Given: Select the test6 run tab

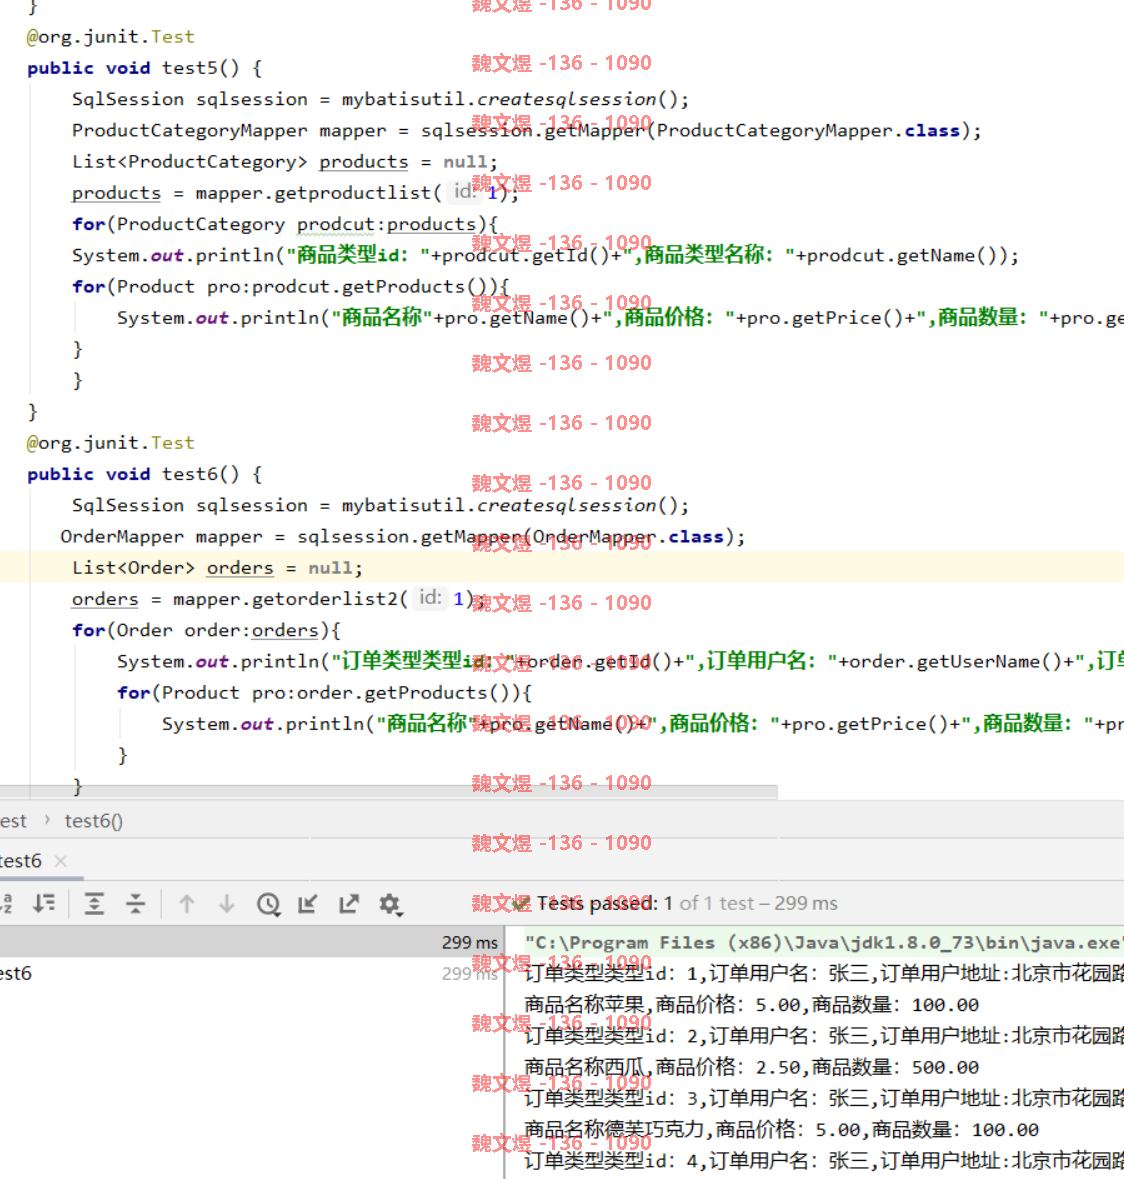Looking at the screenshot, I should tap(21, 860).
